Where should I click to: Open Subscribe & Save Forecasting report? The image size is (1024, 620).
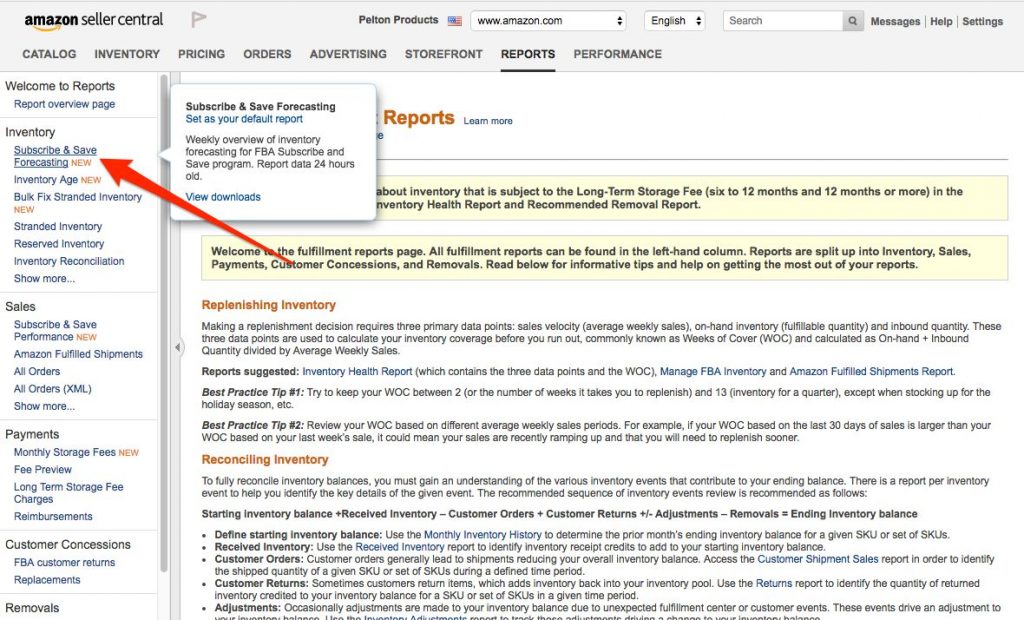point(55,156)
